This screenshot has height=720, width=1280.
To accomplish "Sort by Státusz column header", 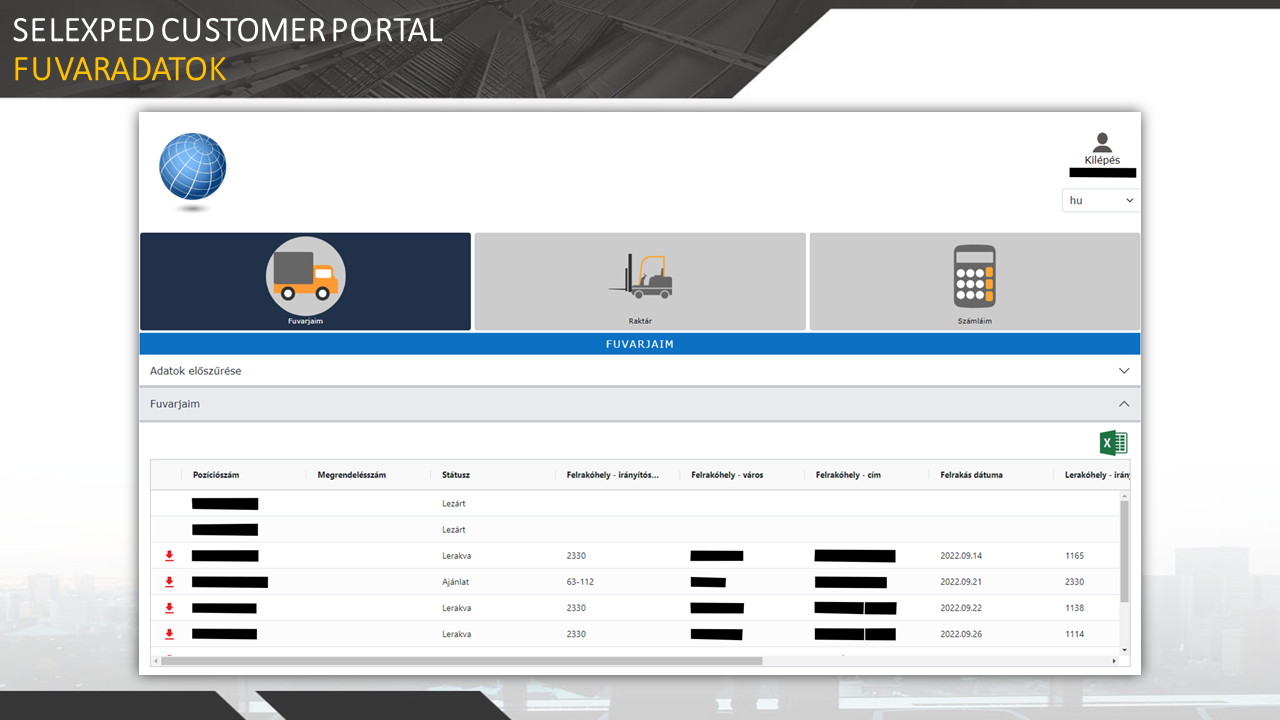I will tap(456, 475).
